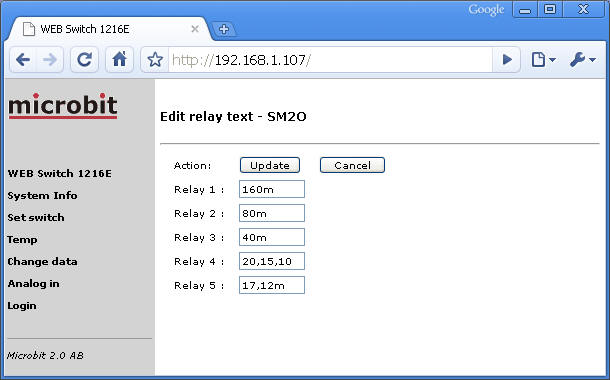The width and height of the screenshot is (610, 380).
Task: Click the Go play arrow button
Action: (507, 60)
